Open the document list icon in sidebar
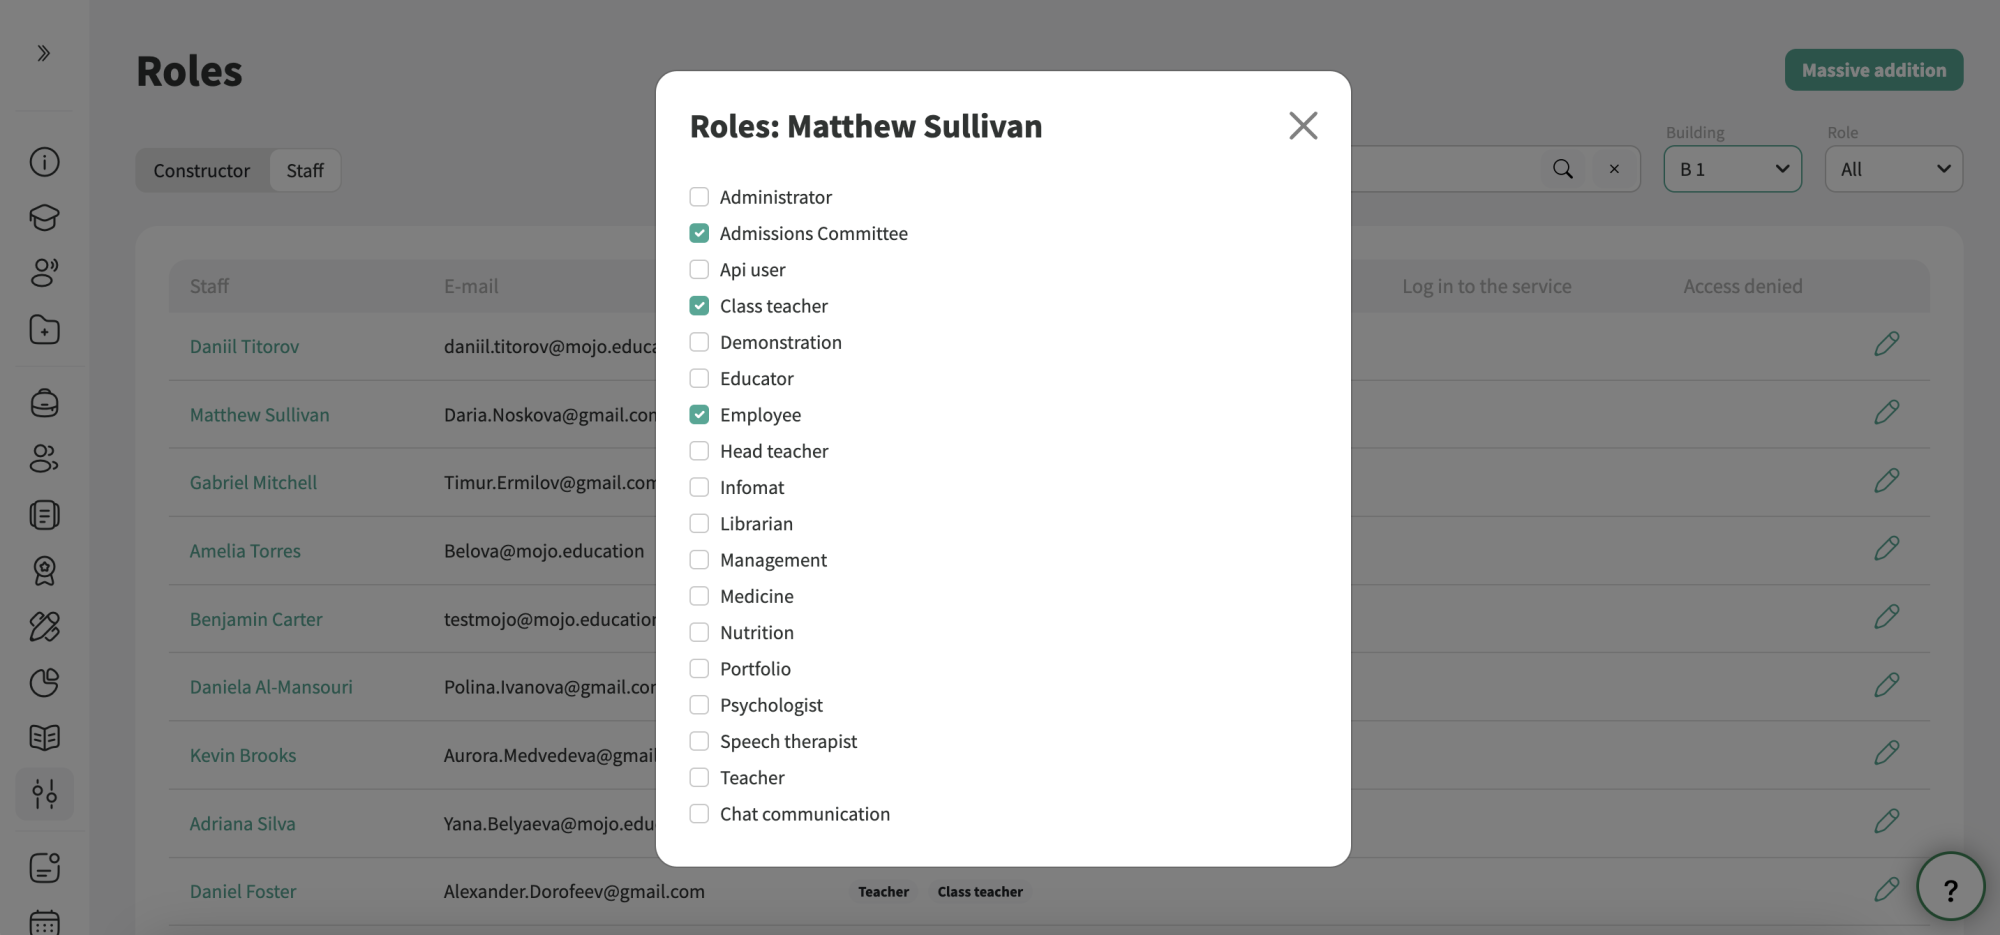This screenshot has height=935, width=2000. pos(44,515)
